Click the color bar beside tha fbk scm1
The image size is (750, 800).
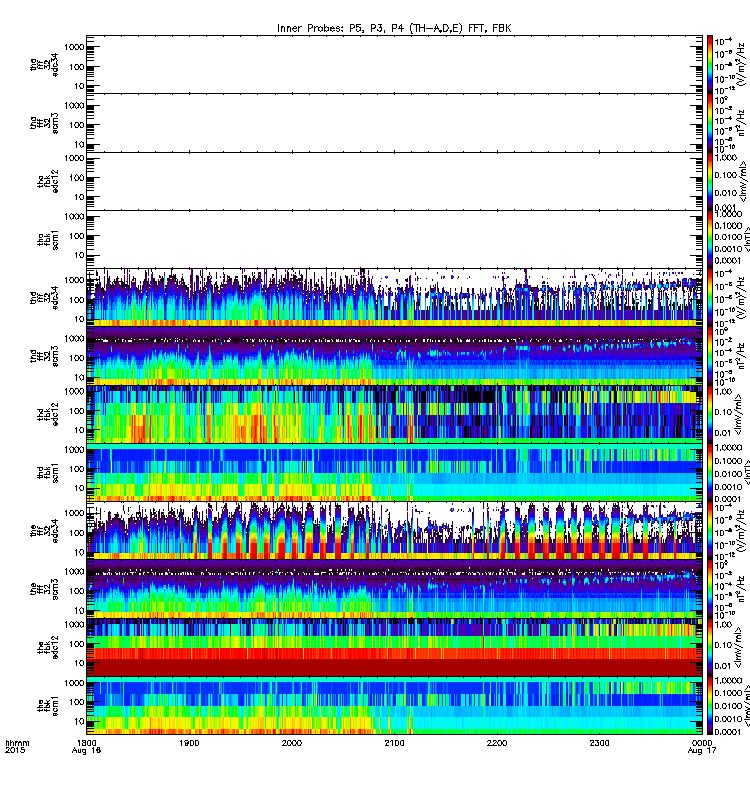(710, 239)
